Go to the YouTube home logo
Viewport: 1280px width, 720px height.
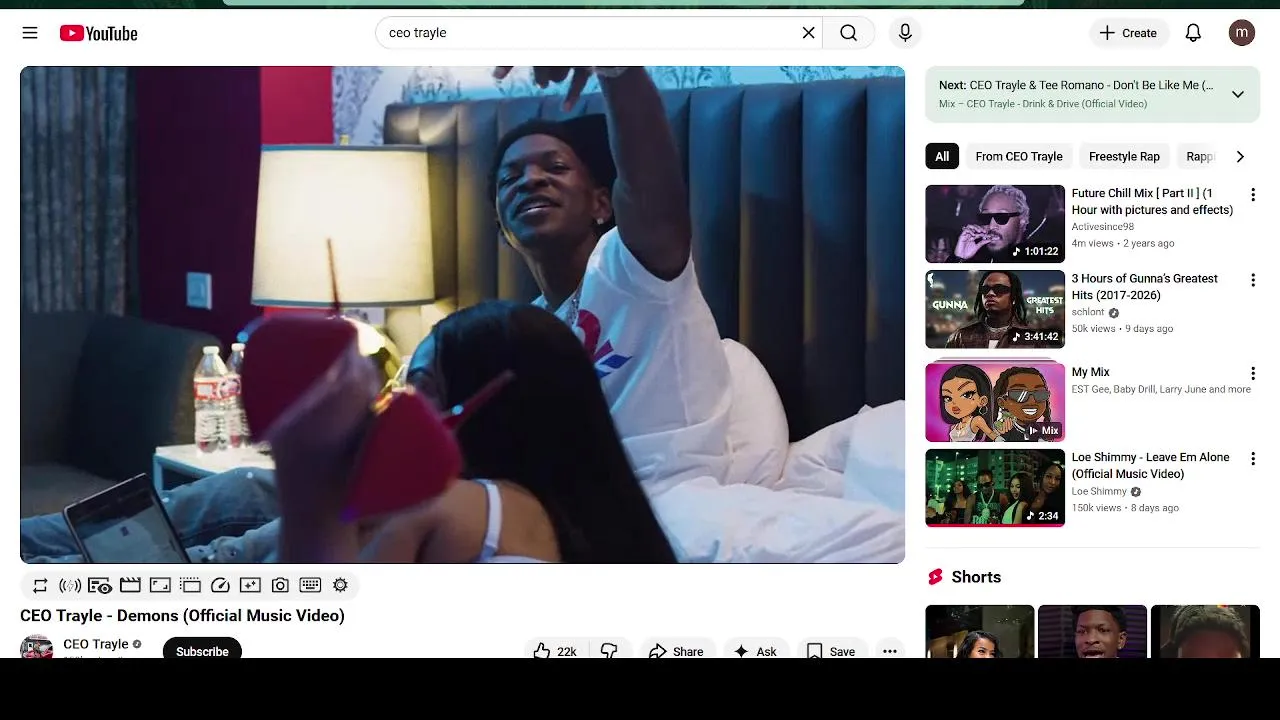click(98, 33)
